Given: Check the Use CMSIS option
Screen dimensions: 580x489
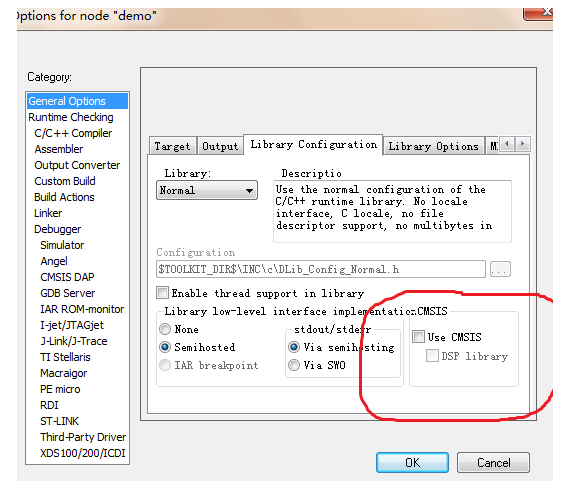Looking at the screenshot, I should [x=418, y=337].
